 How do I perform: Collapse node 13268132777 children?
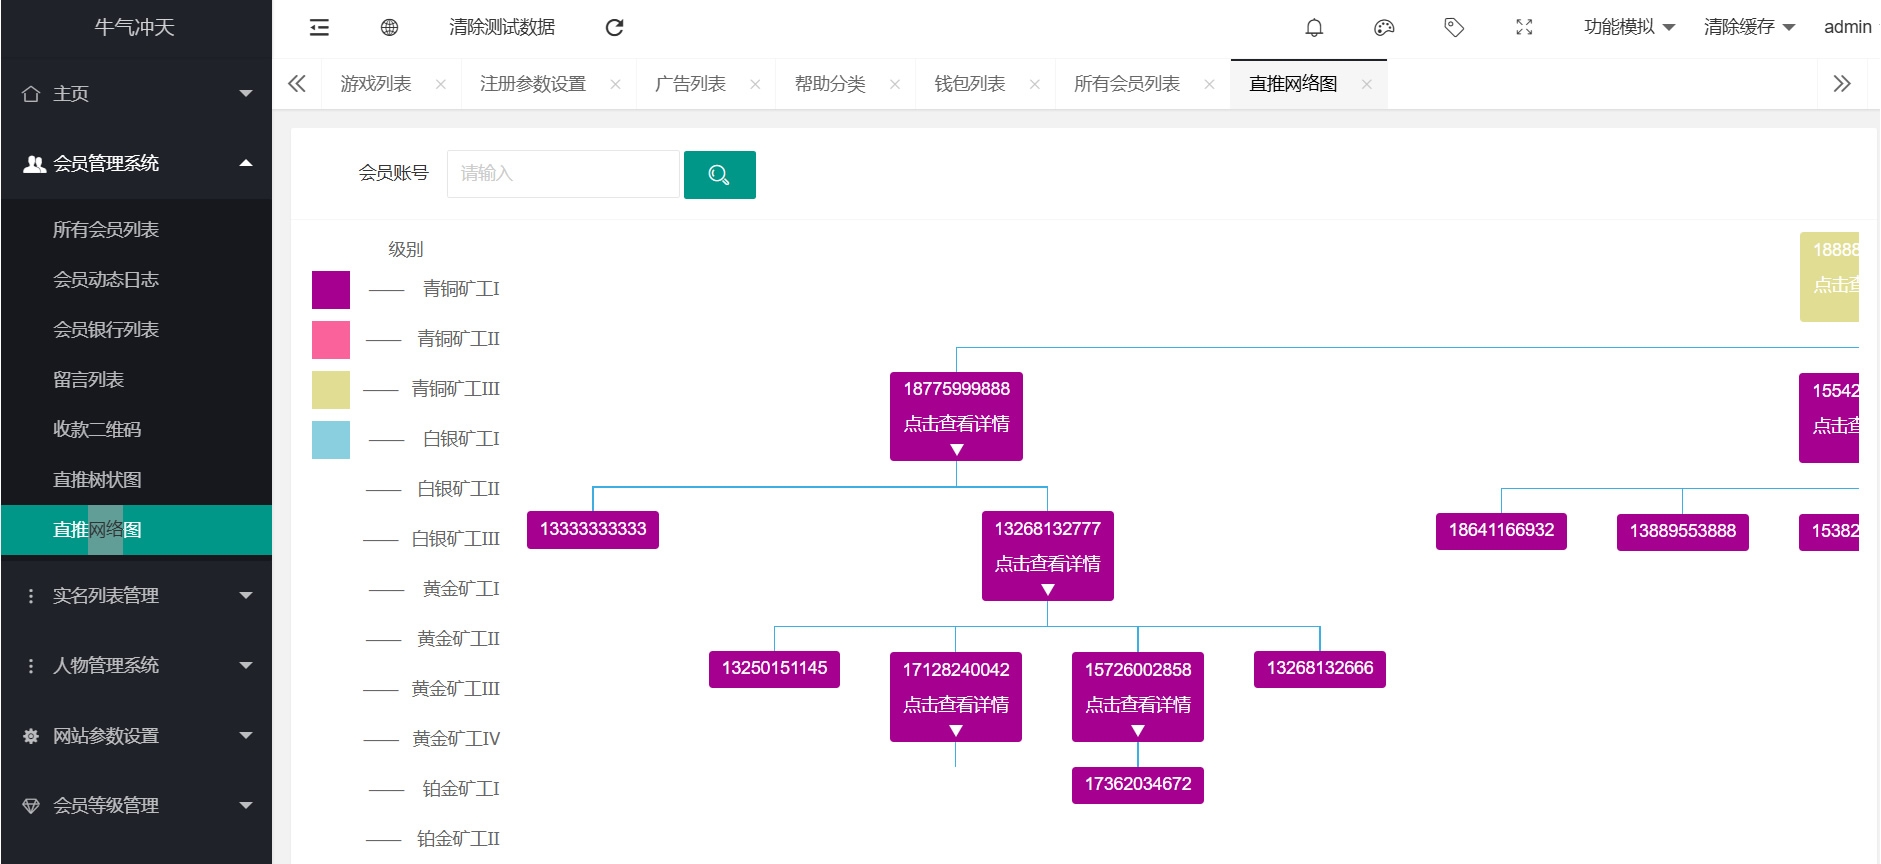[x=1047, y=590]
